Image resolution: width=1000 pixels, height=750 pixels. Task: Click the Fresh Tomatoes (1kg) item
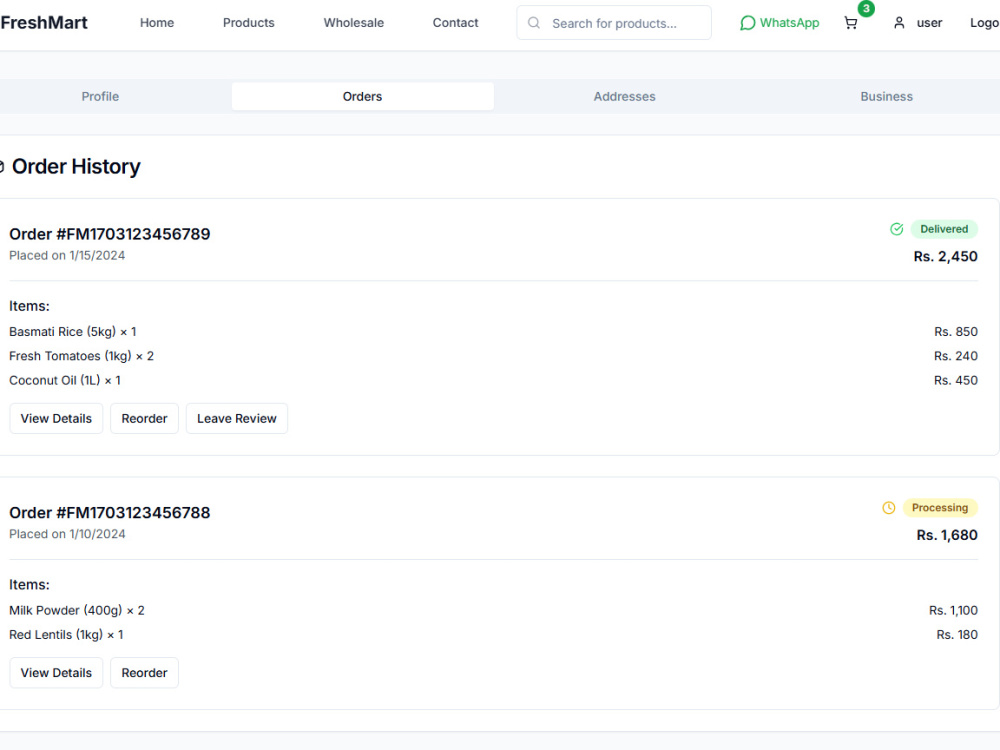(x=81, y=356)
